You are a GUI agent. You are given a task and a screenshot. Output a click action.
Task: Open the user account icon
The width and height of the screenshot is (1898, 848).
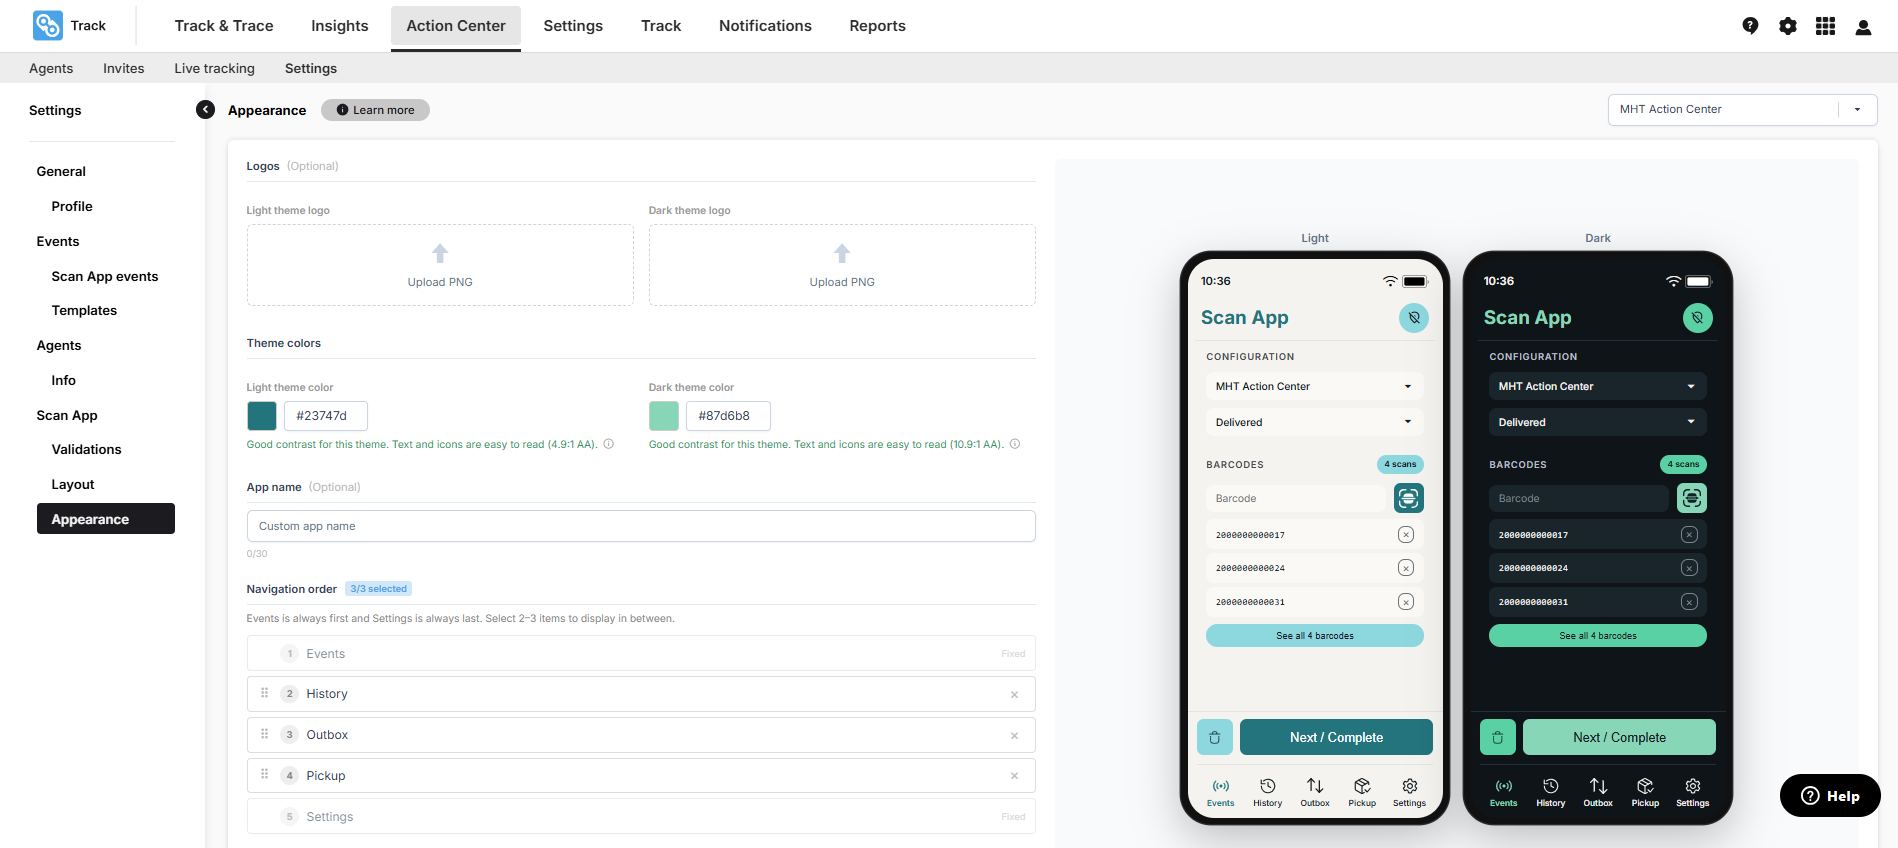coord(1863,27)
